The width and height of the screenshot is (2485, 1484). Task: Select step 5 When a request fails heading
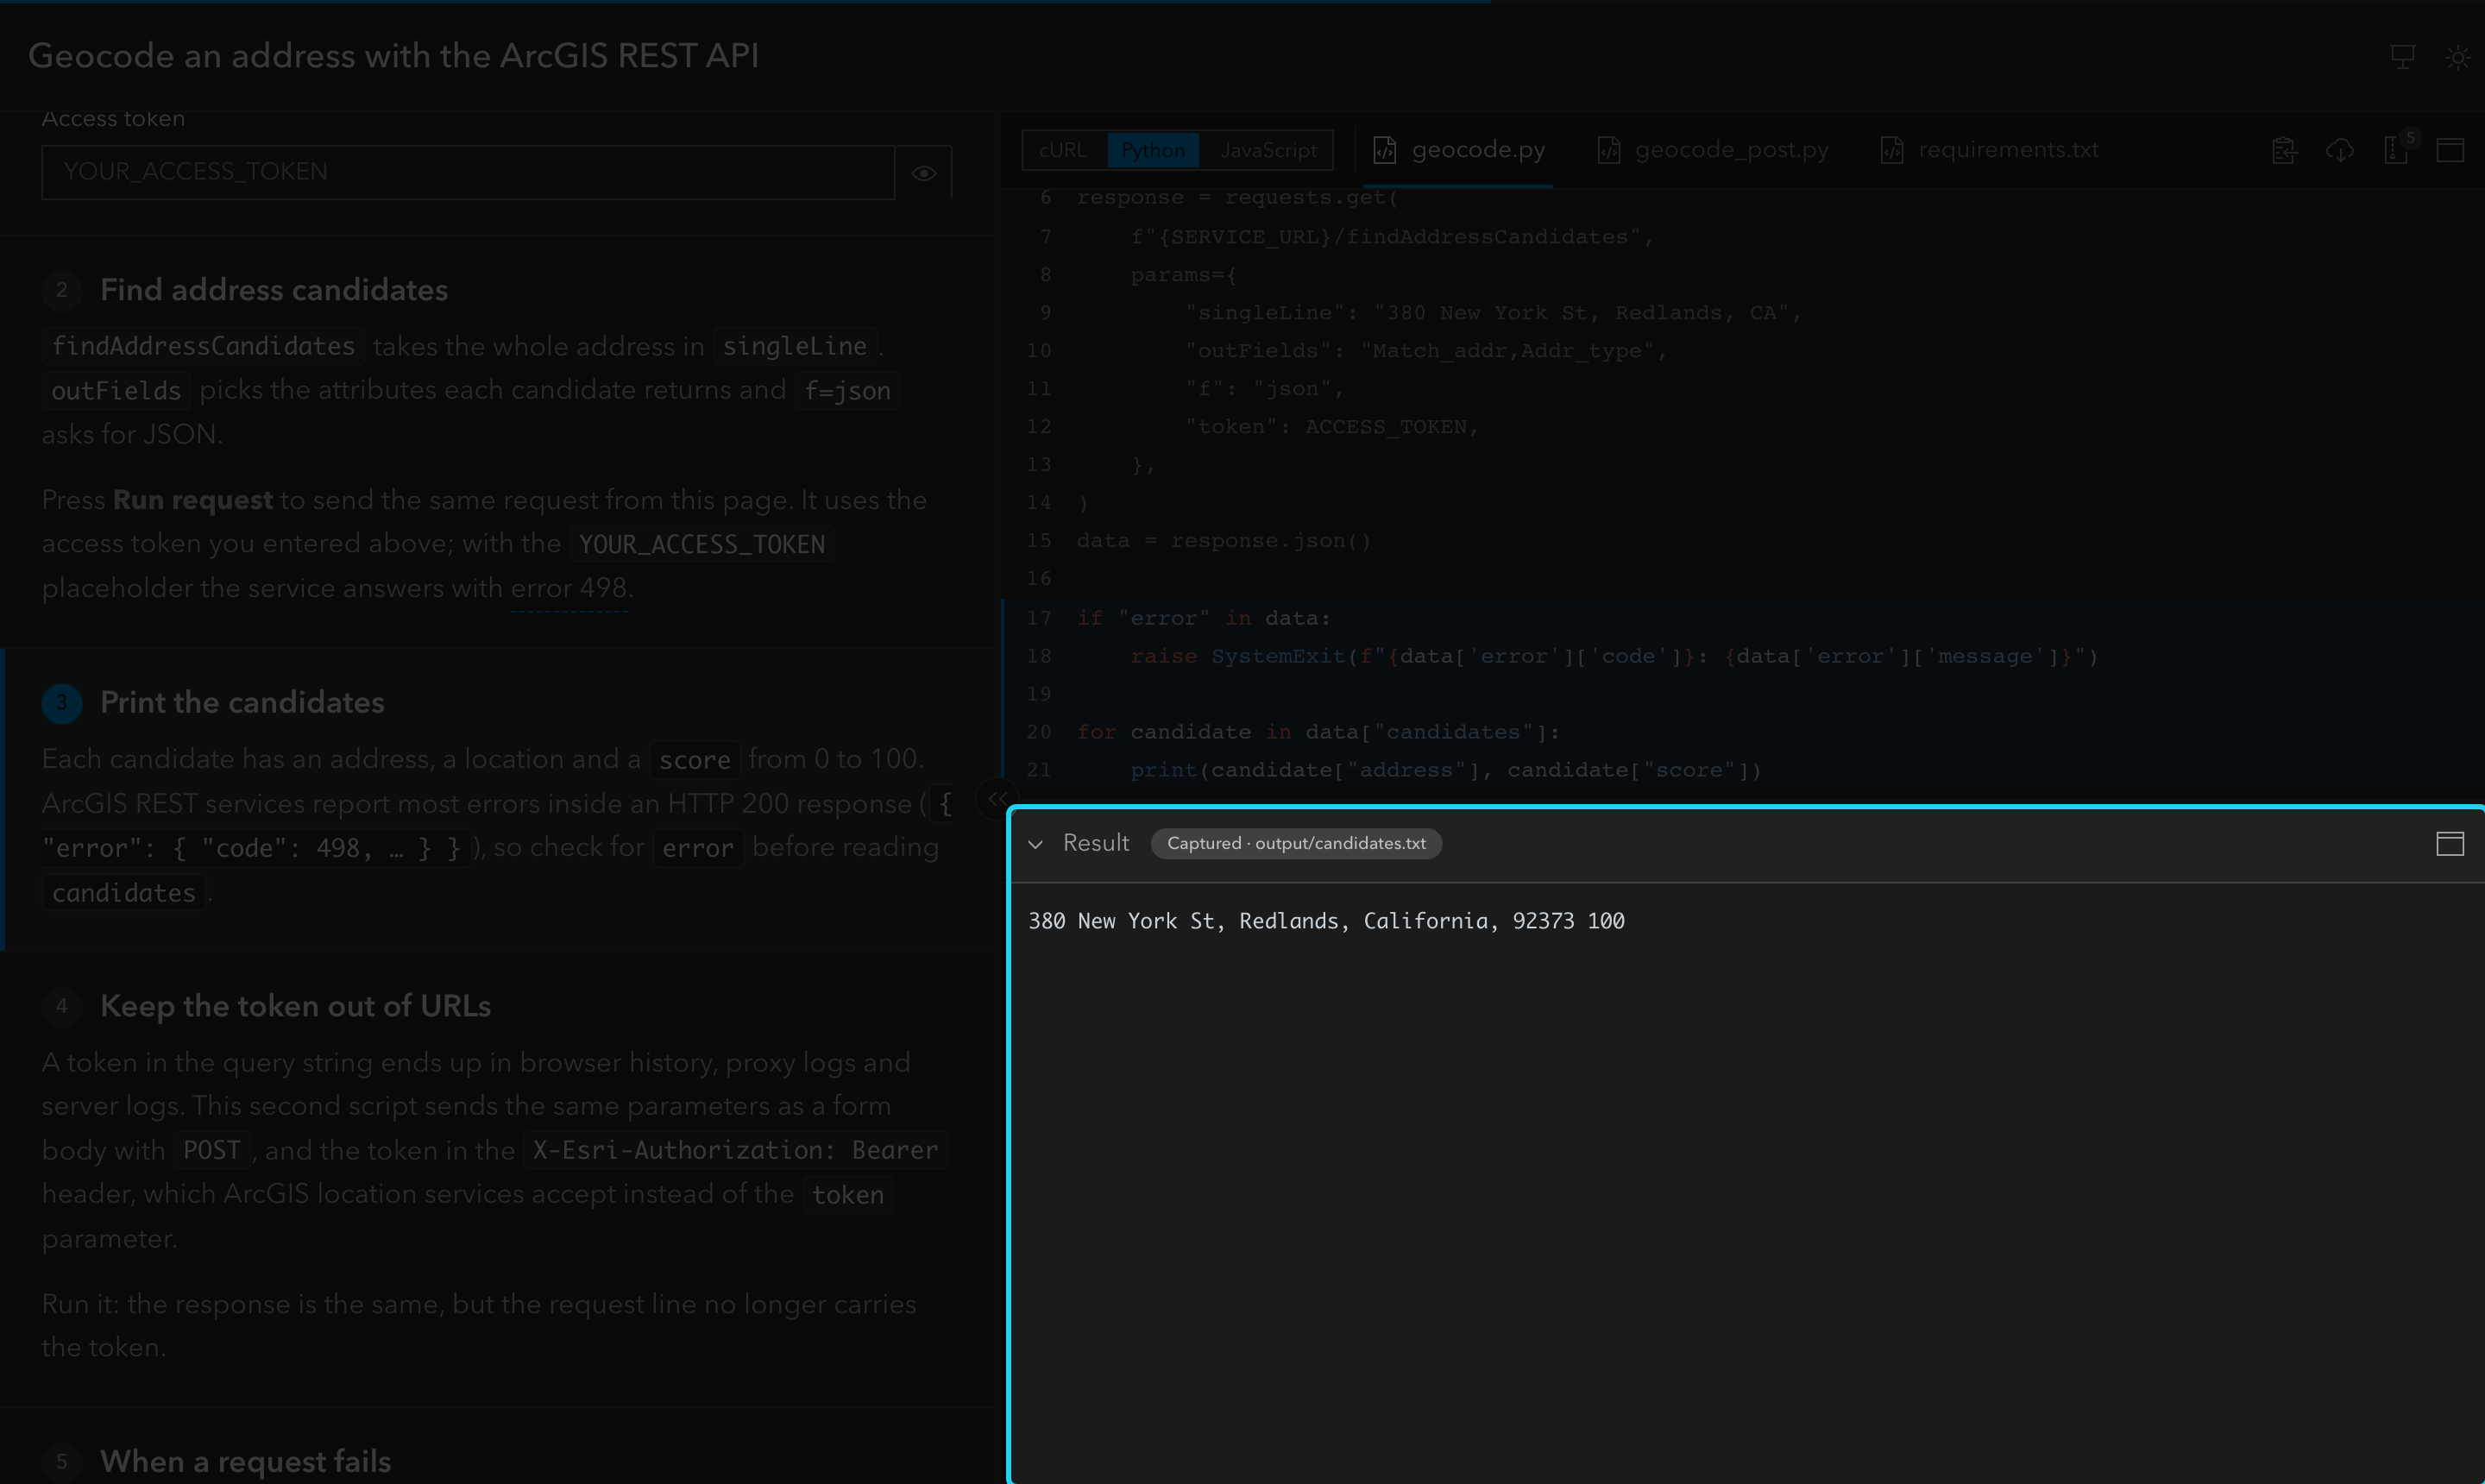click(x=245, y=1462)
